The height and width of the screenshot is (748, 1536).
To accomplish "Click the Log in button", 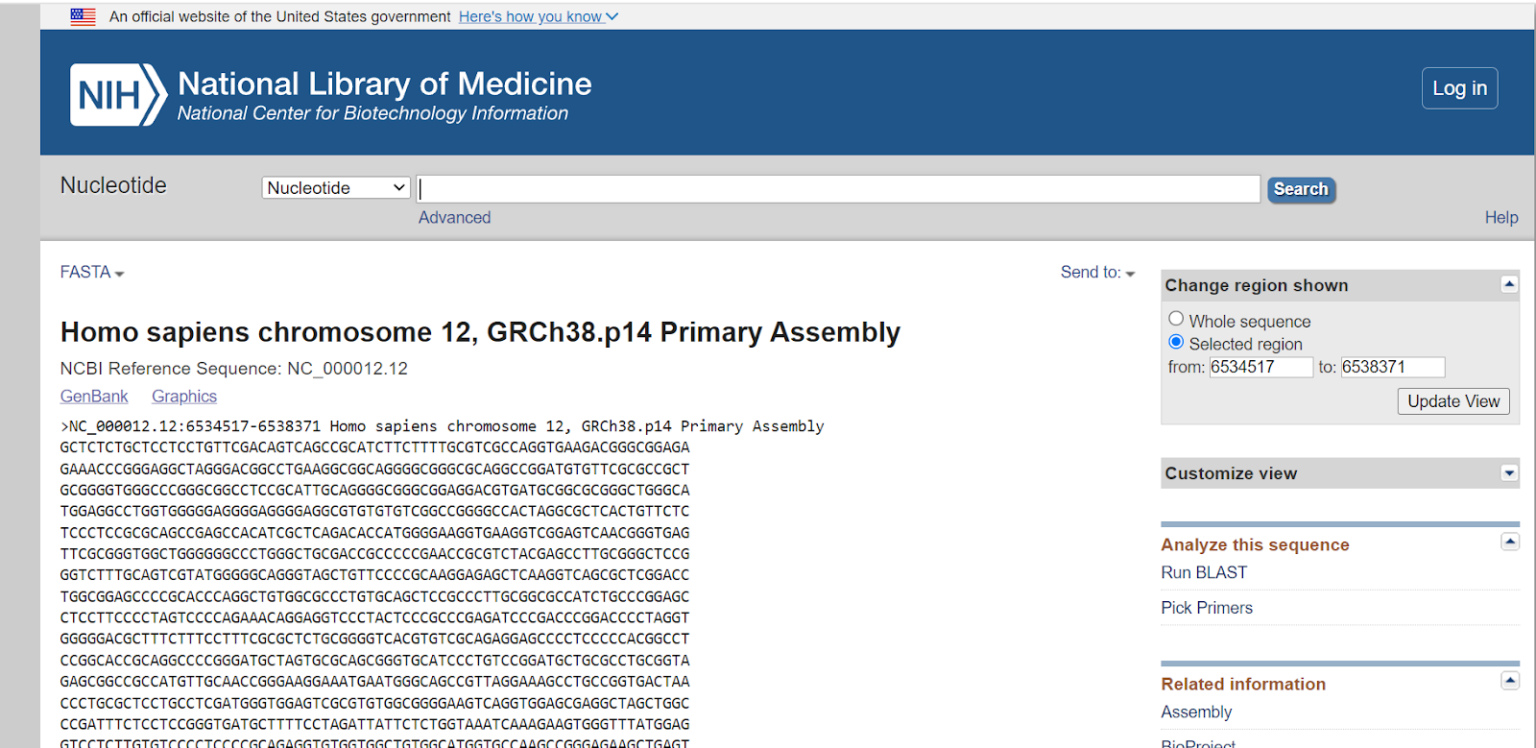I will tap(1459, 88).
